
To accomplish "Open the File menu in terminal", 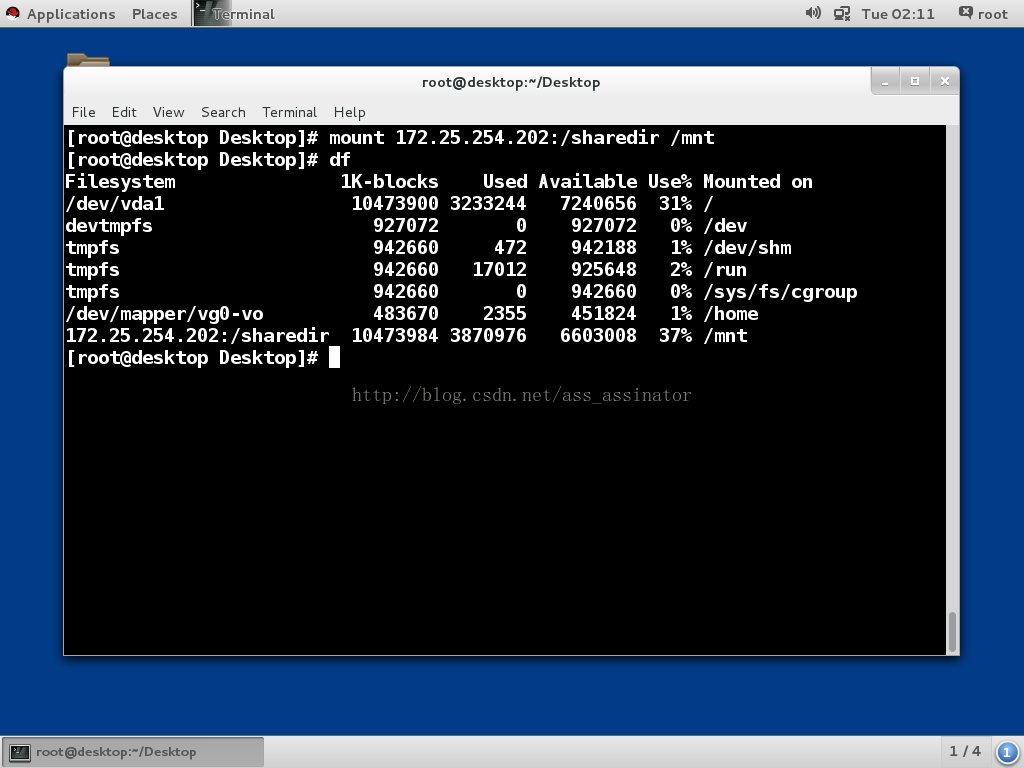I will click(84, 112).
